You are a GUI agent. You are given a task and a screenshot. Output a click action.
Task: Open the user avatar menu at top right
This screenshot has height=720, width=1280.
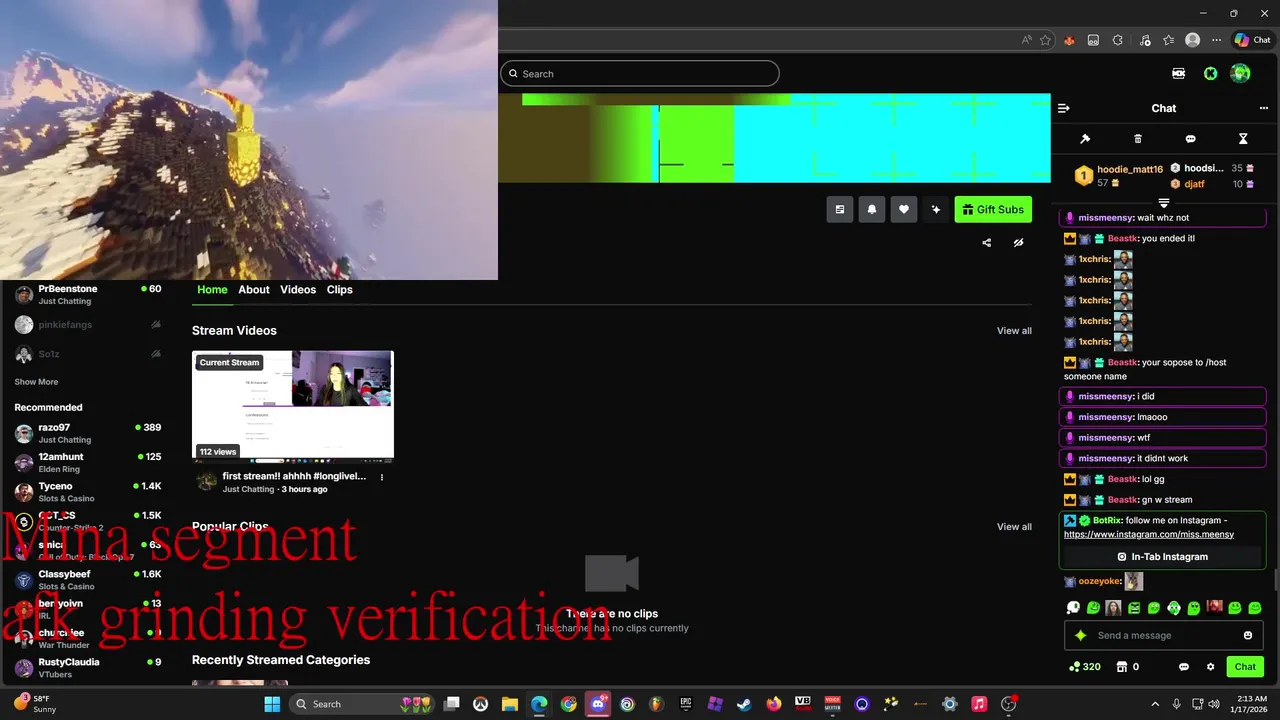[x=1240, y=73]
